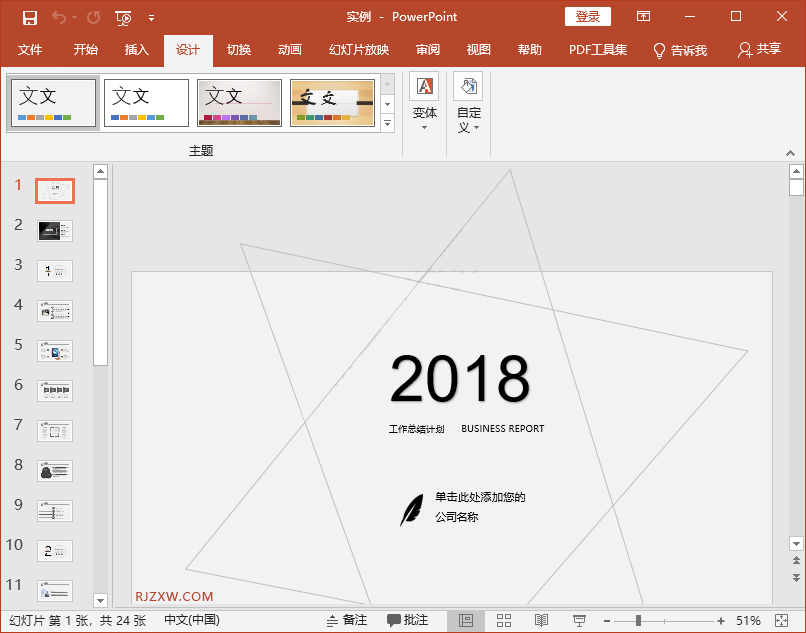The height and width of the screenshot is (633, 806).
Task: Click the Save icon in quick access toolbar
Action: 30,17
